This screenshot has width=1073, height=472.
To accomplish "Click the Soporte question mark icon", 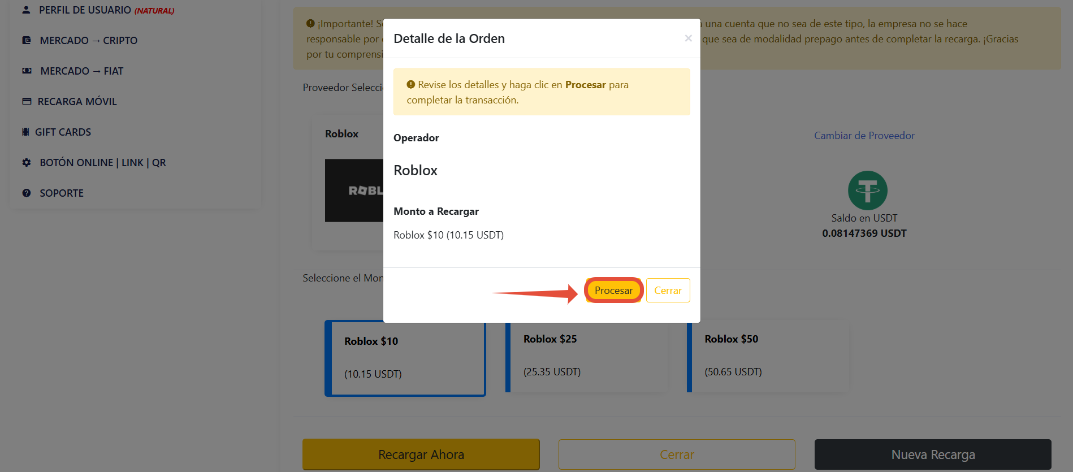I will [26, 193].
